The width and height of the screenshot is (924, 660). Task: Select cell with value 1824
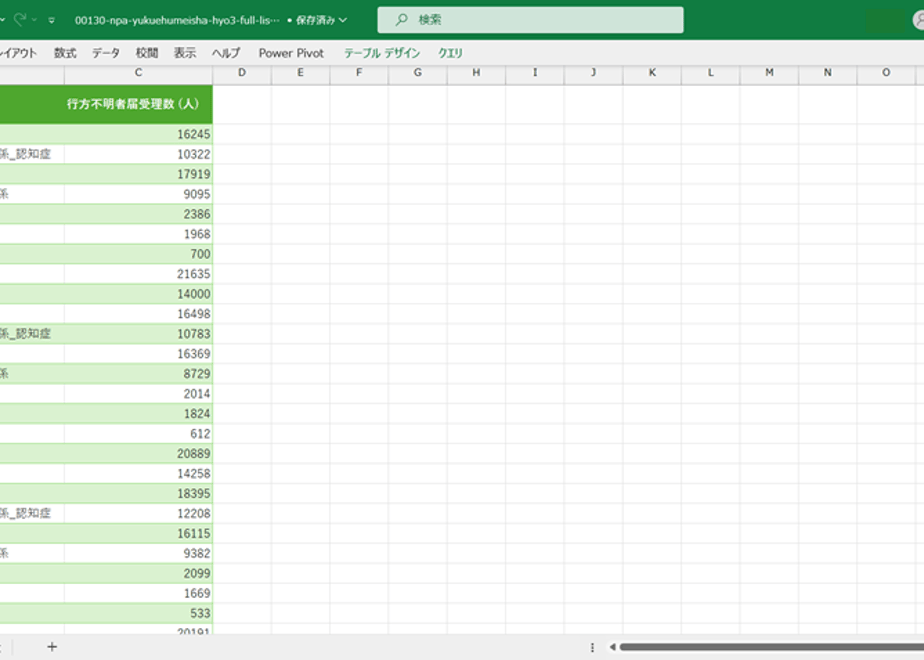[138, 414]
